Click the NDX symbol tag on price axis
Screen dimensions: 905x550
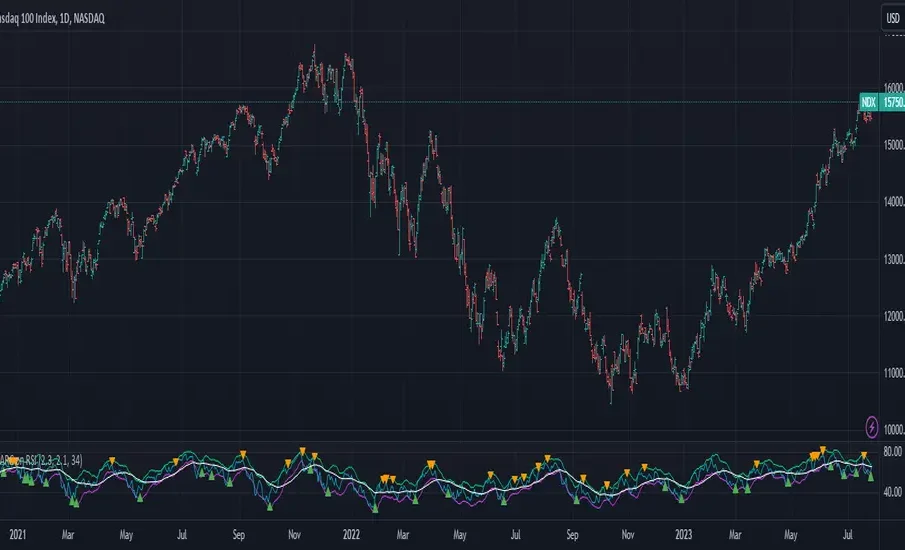[x=868, y=102]
